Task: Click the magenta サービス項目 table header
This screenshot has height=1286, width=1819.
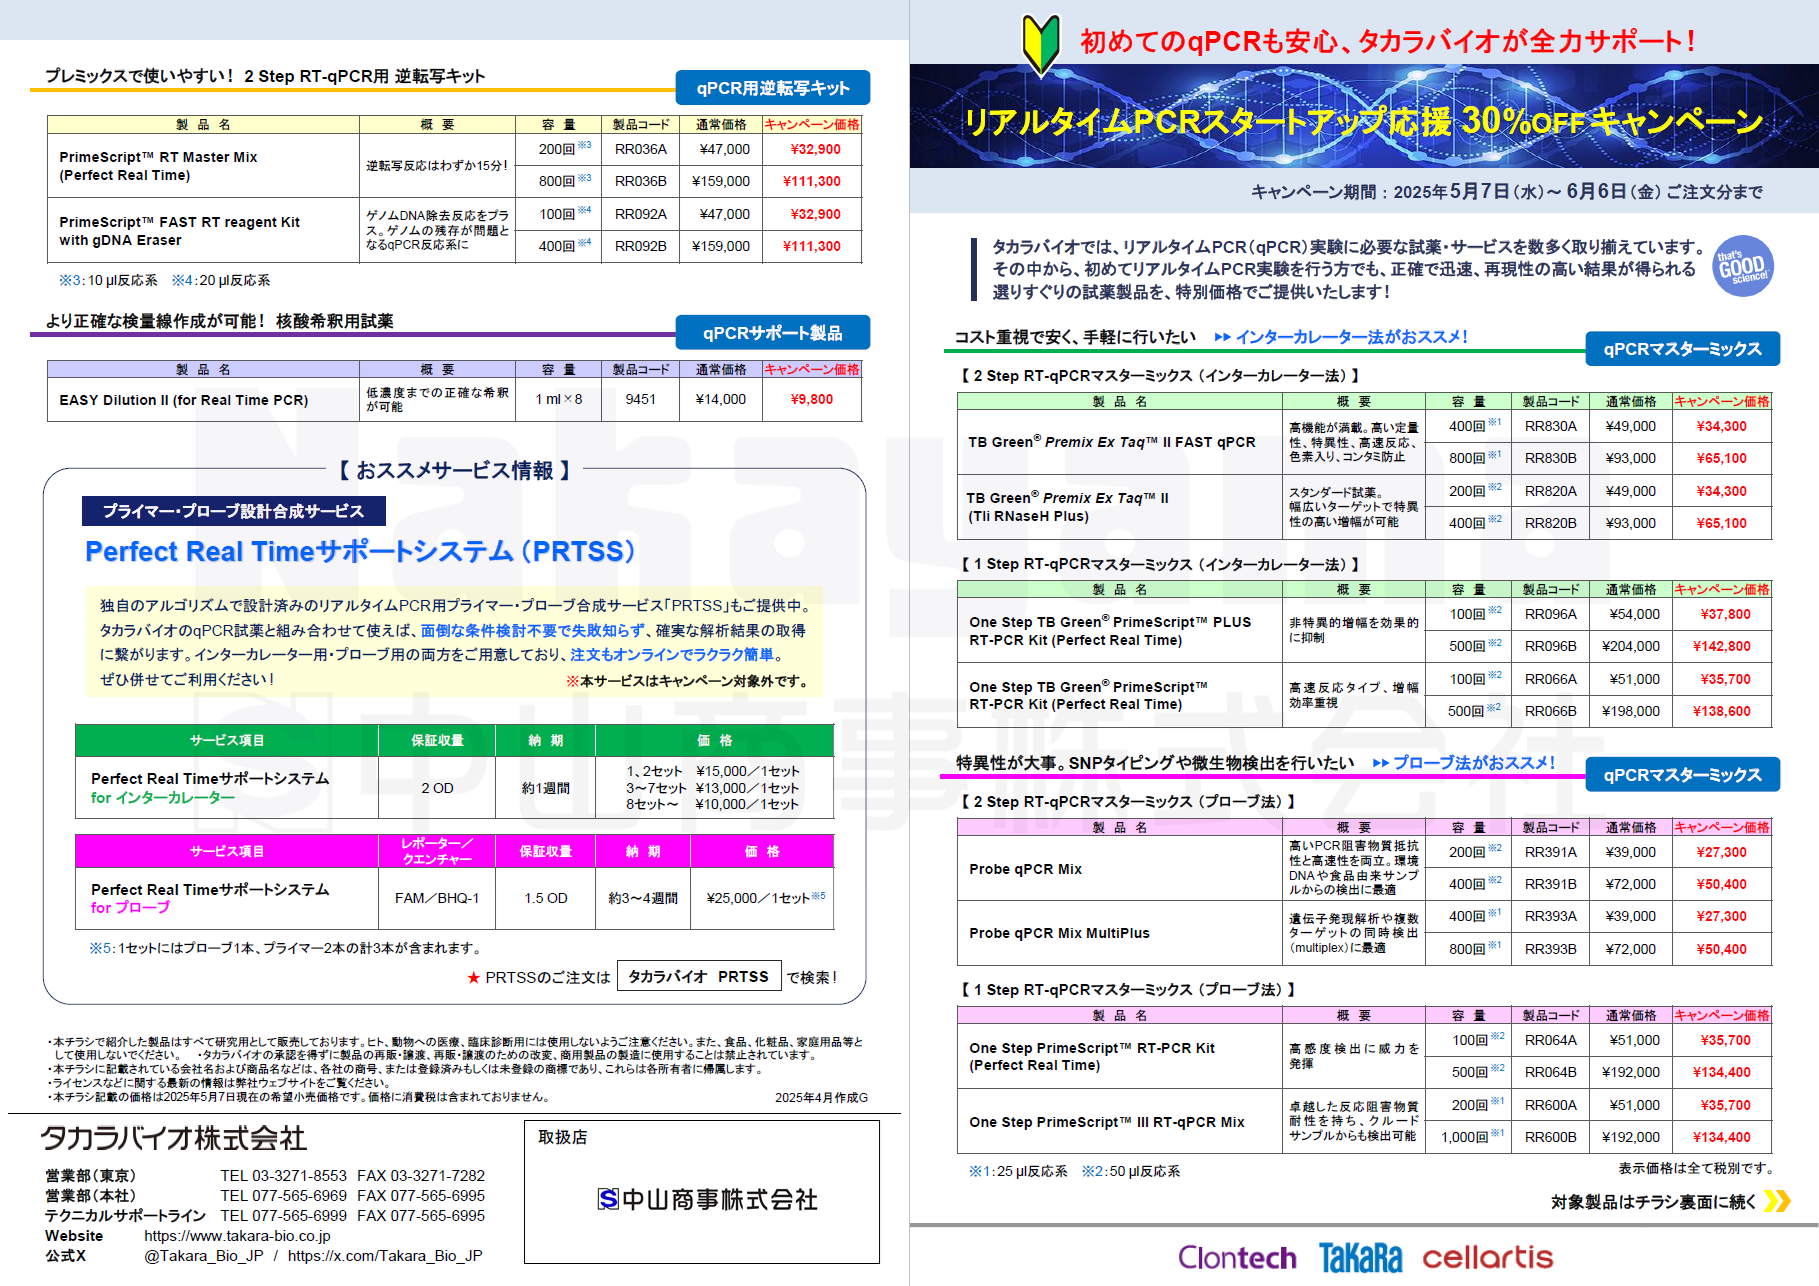Action: click(x=227, y=852)
